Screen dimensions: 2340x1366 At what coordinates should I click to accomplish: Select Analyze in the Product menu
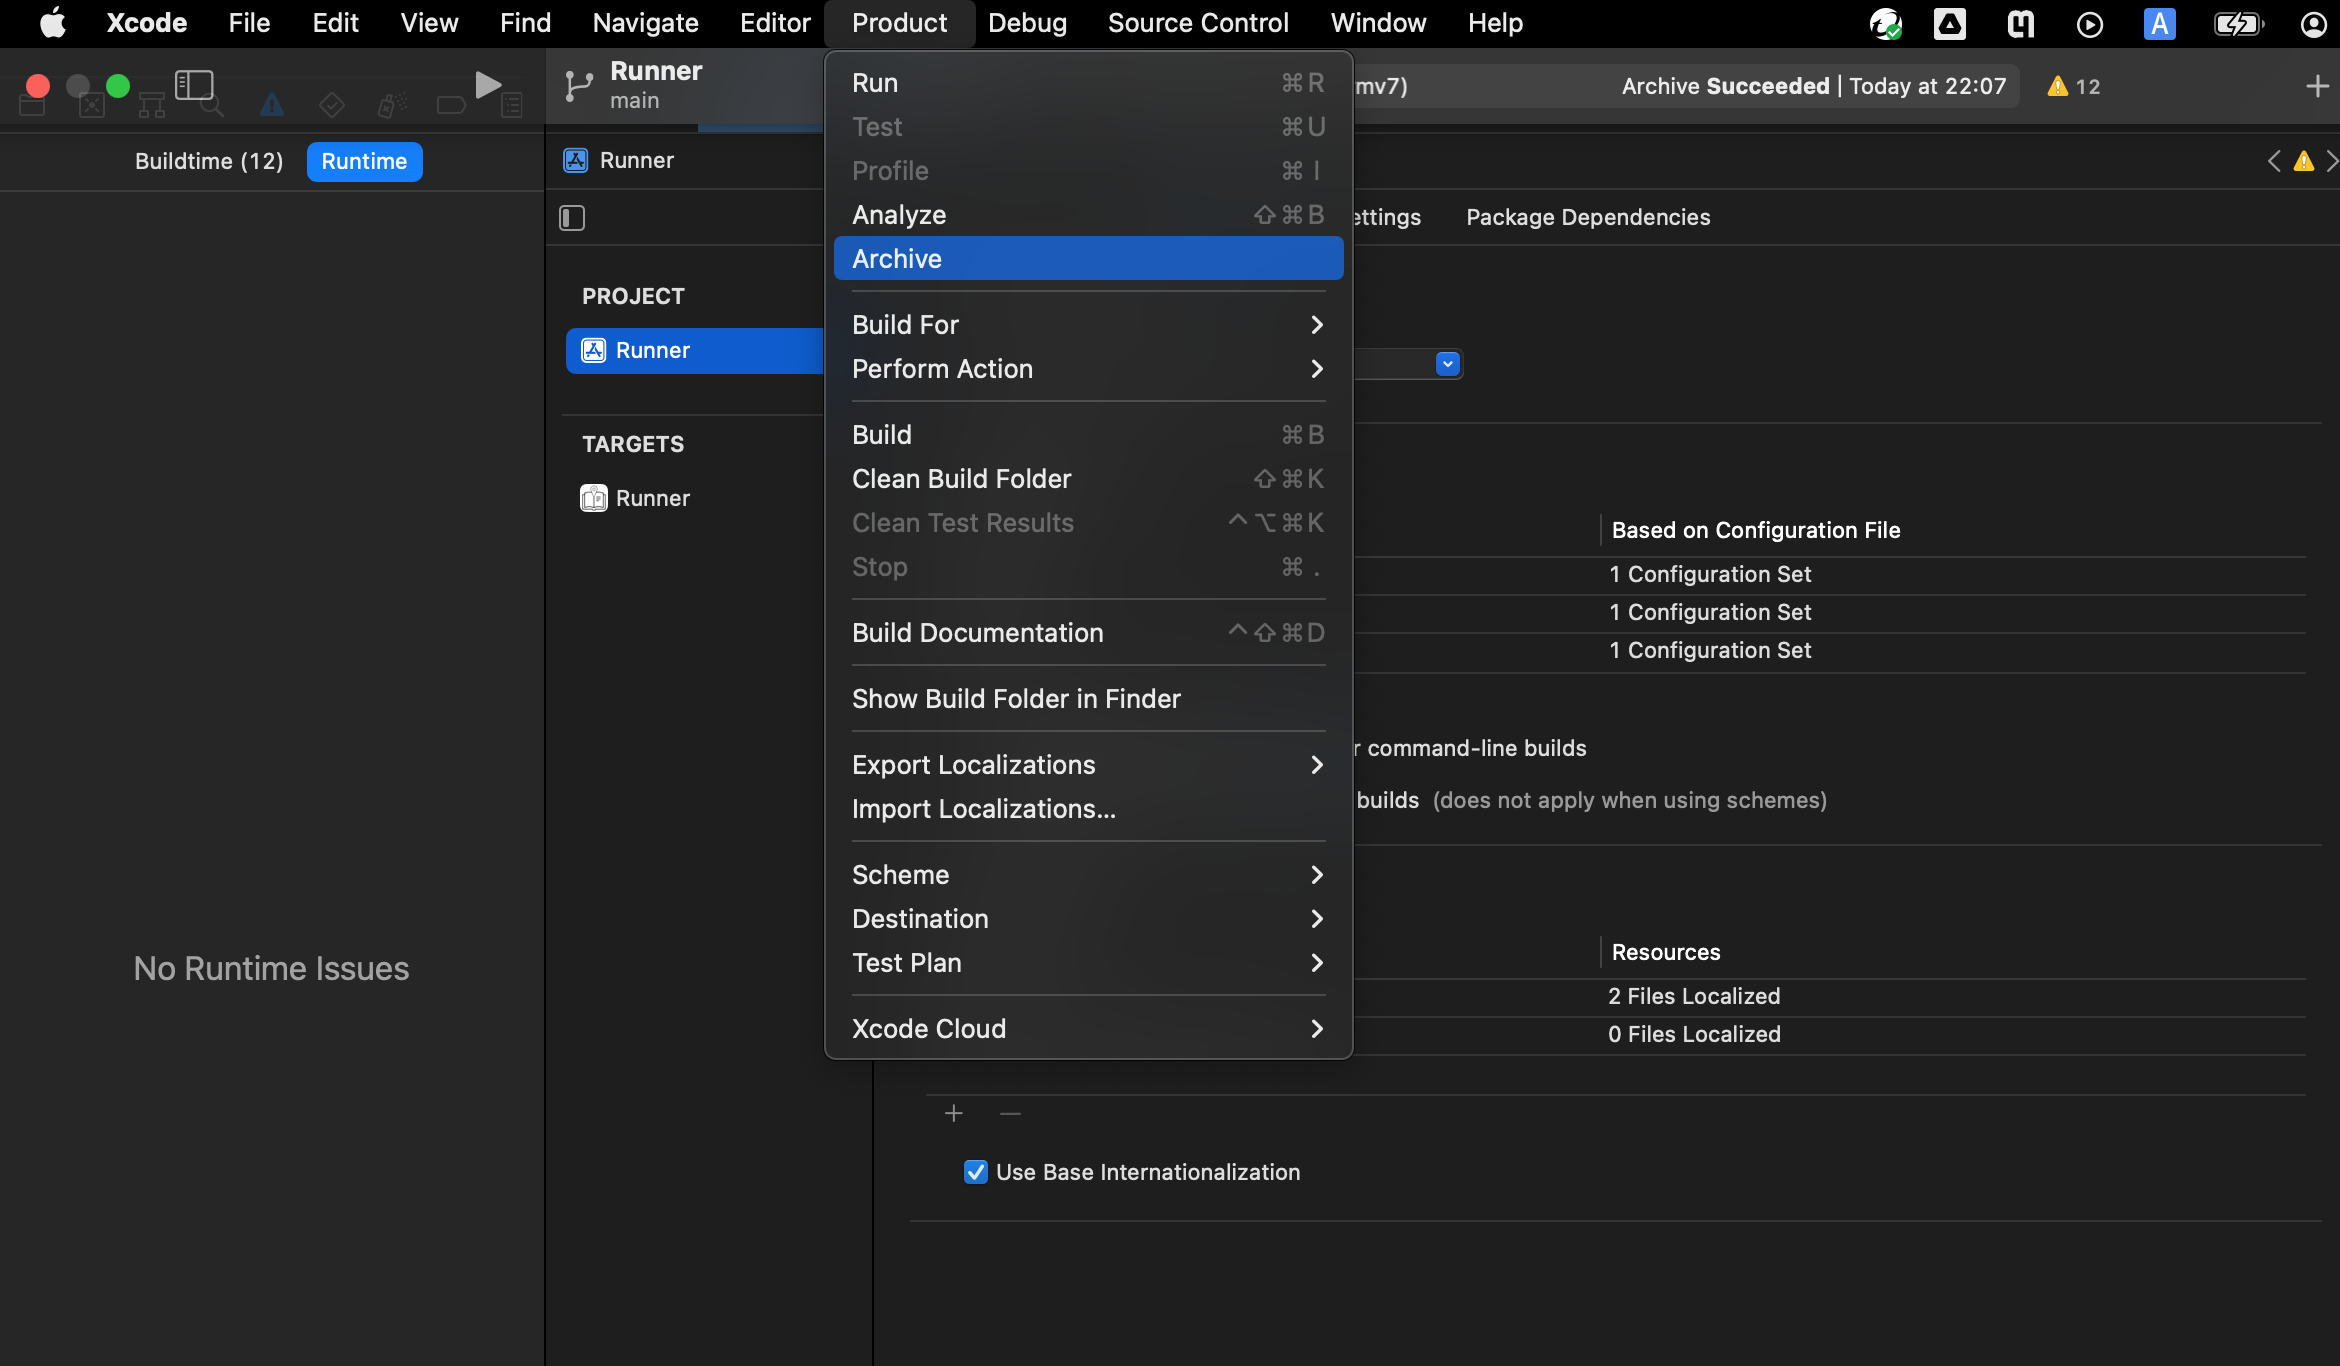pyautogui.click(x=1088, y=215)
